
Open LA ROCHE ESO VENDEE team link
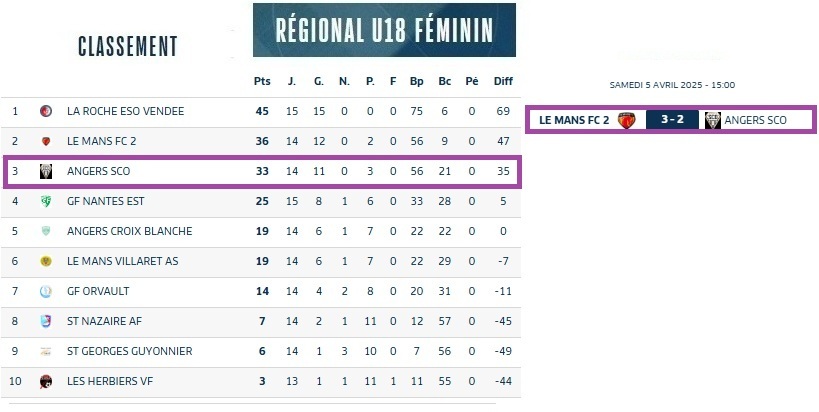pos(125,111)
